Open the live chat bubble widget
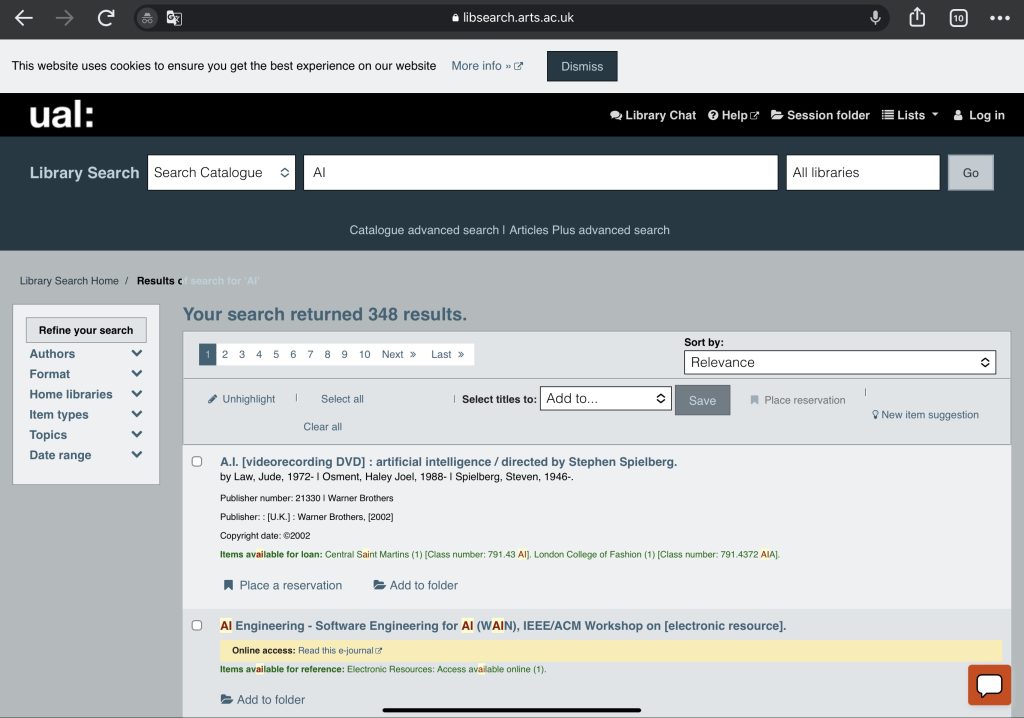1024x718 pixels. [989, 685]
